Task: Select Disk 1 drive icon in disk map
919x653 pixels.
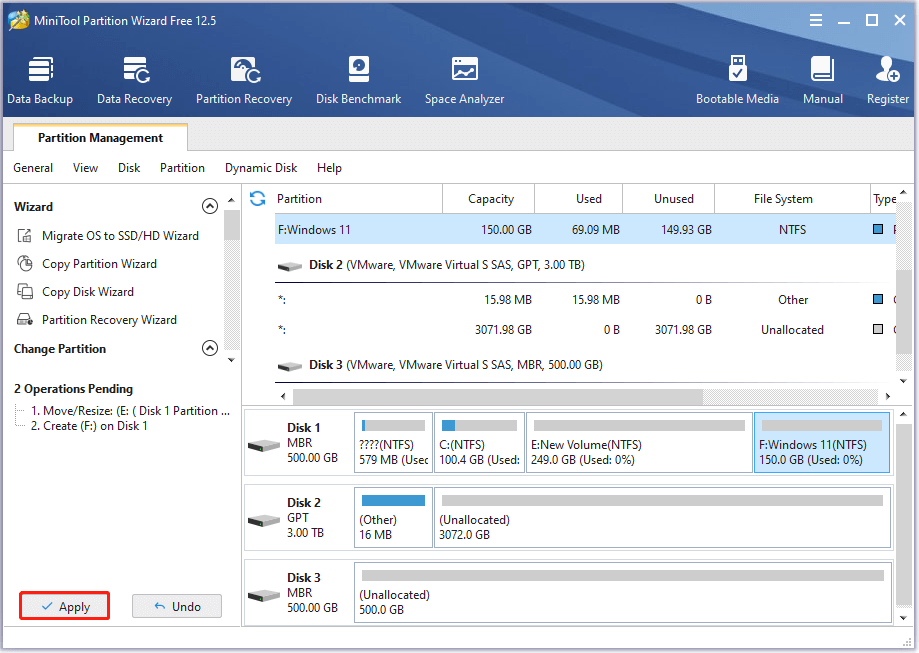Action: [x=264, y=445]
